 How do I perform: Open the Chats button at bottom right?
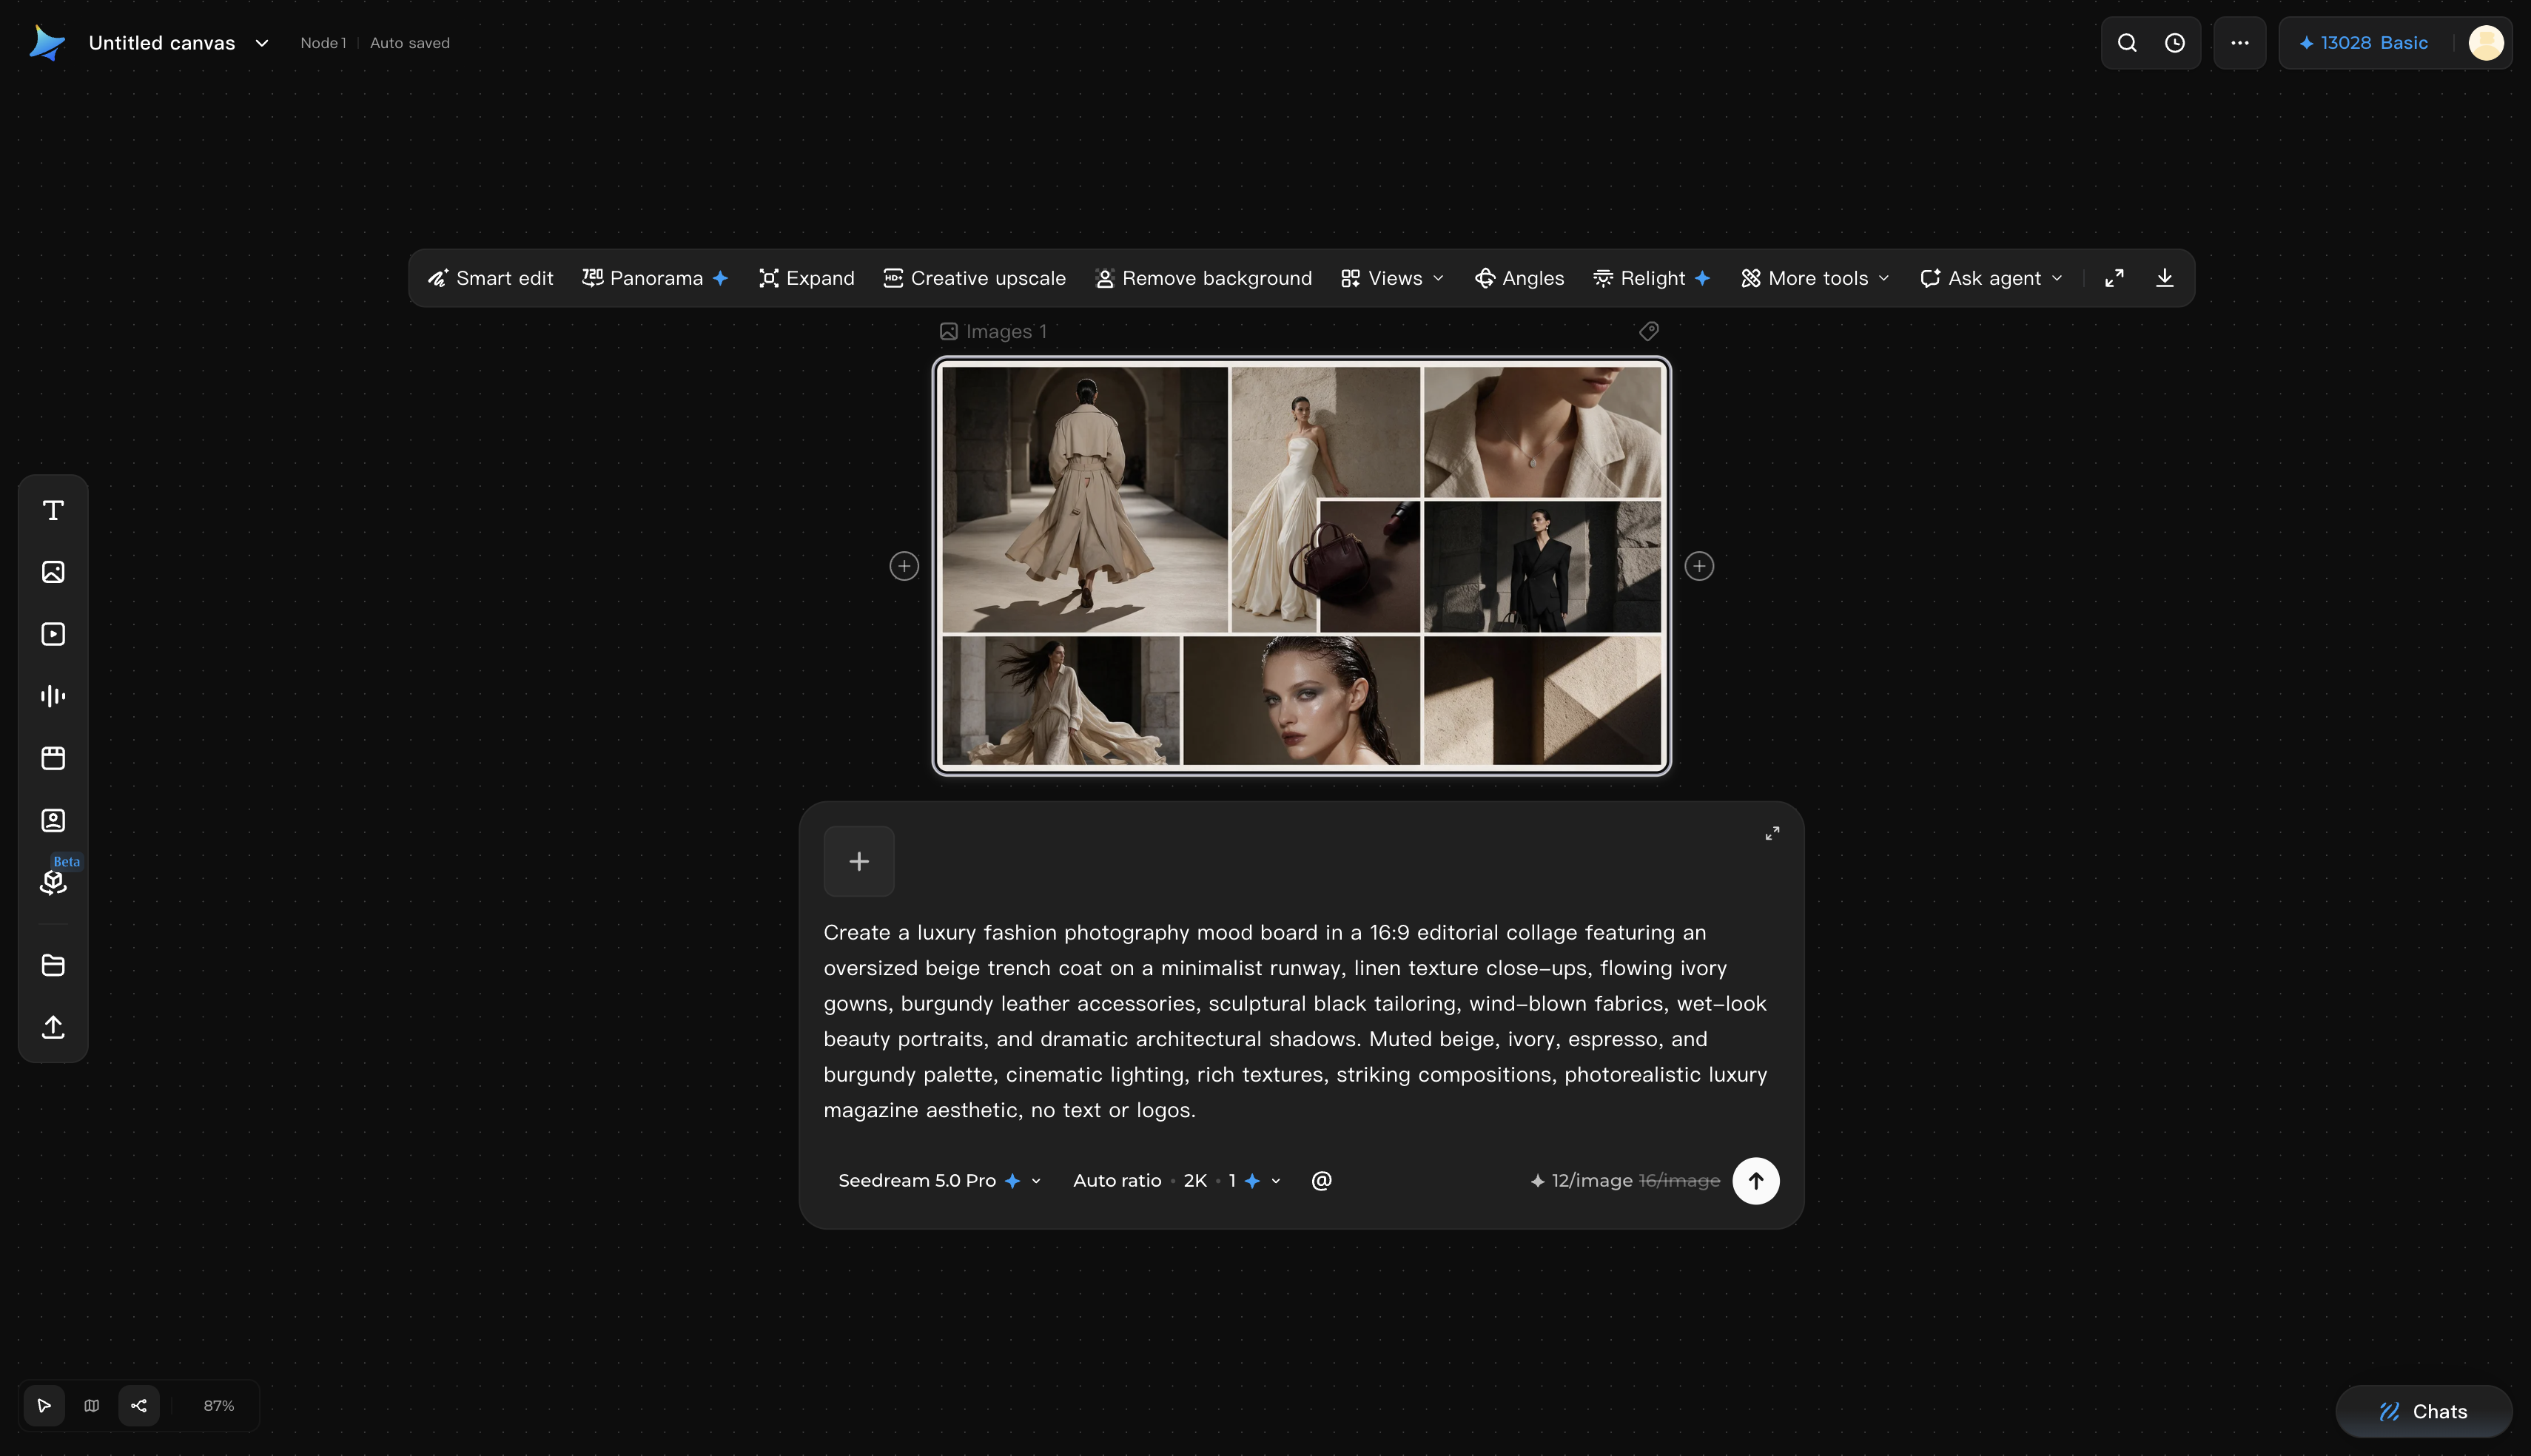[2423, 1411]
